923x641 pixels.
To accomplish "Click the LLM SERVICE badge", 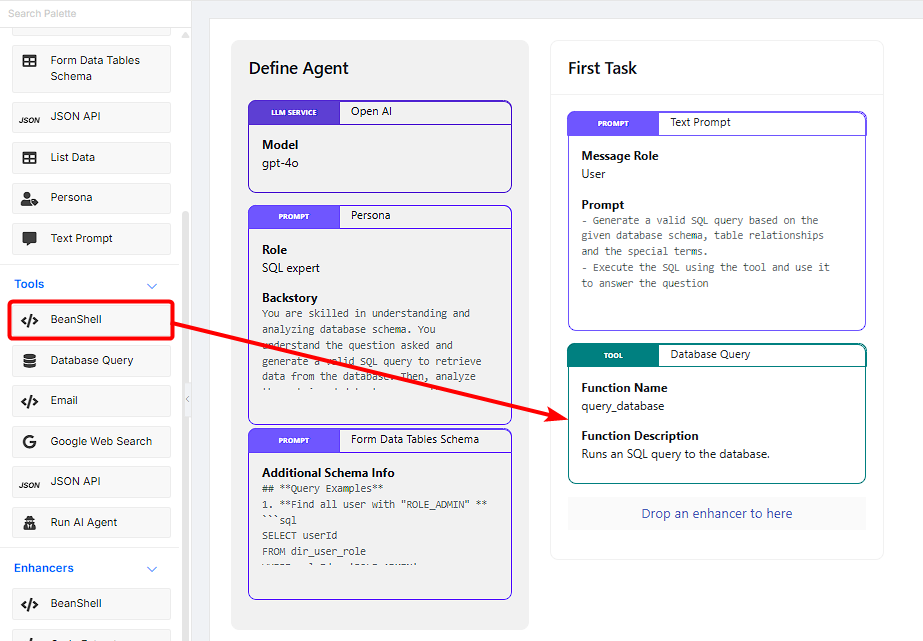I will (x=294, y=112).
